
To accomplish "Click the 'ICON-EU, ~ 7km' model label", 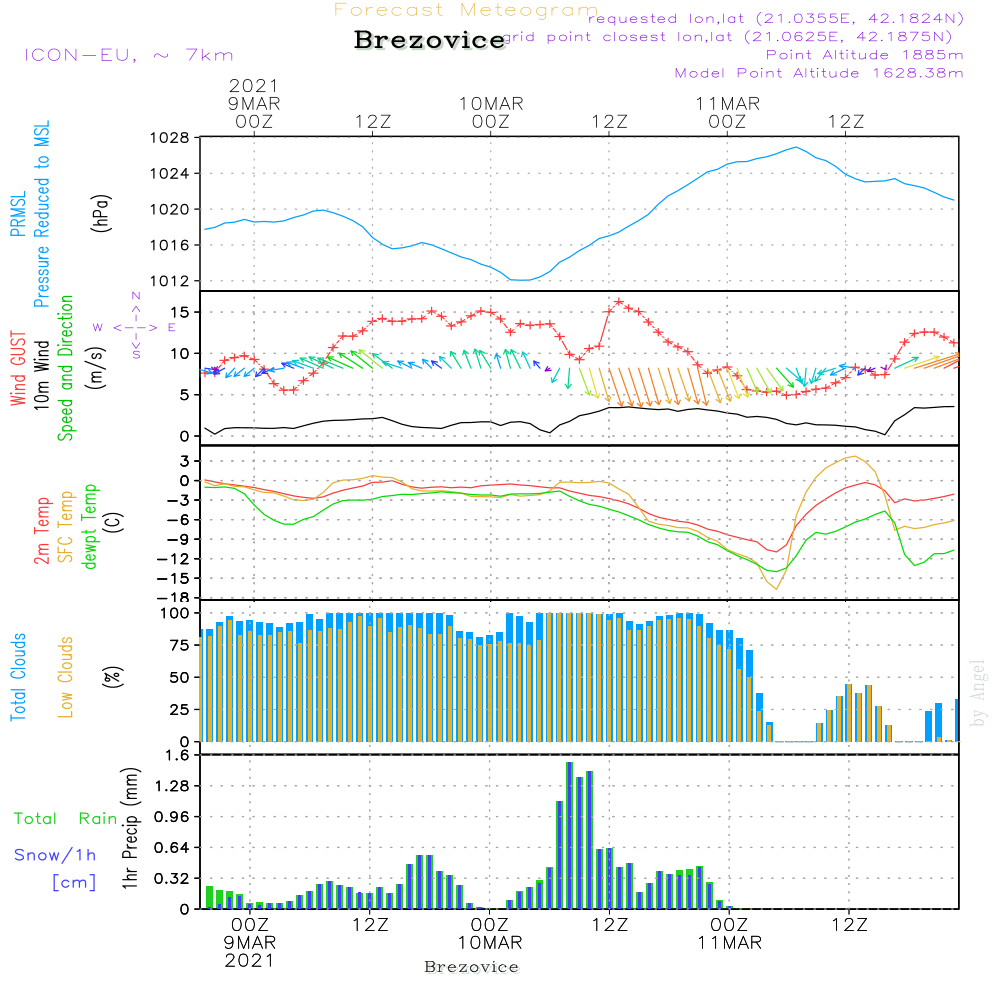I will tap(129, 55).
